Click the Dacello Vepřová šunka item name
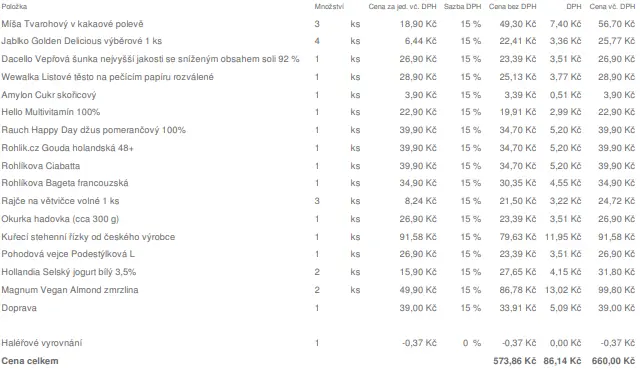 (150, 59)
